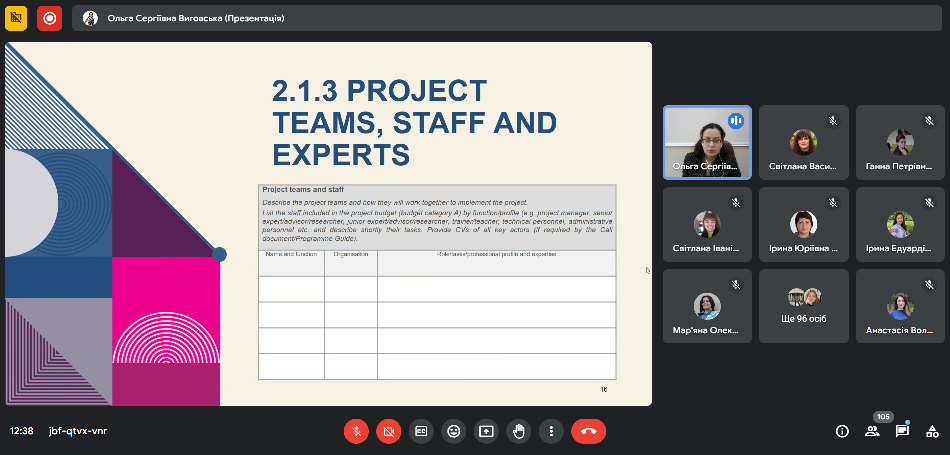The image size is (950, 455).
Task: Click Ірина Юріївна avatar photo
Action: 803,224
